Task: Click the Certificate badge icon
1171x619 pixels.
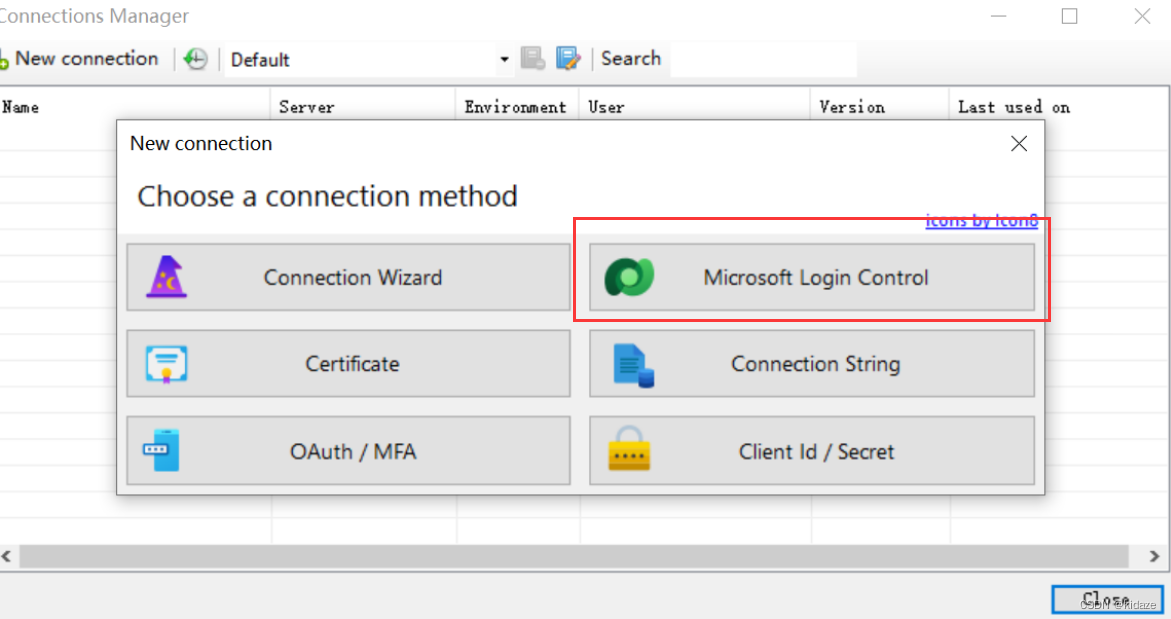Action: 167,363
